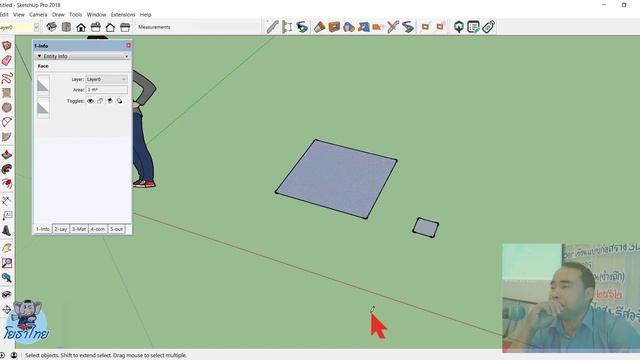Switch to the 5-out tray tab
Viewport: 640px width, 360px height.
(116, 229)
